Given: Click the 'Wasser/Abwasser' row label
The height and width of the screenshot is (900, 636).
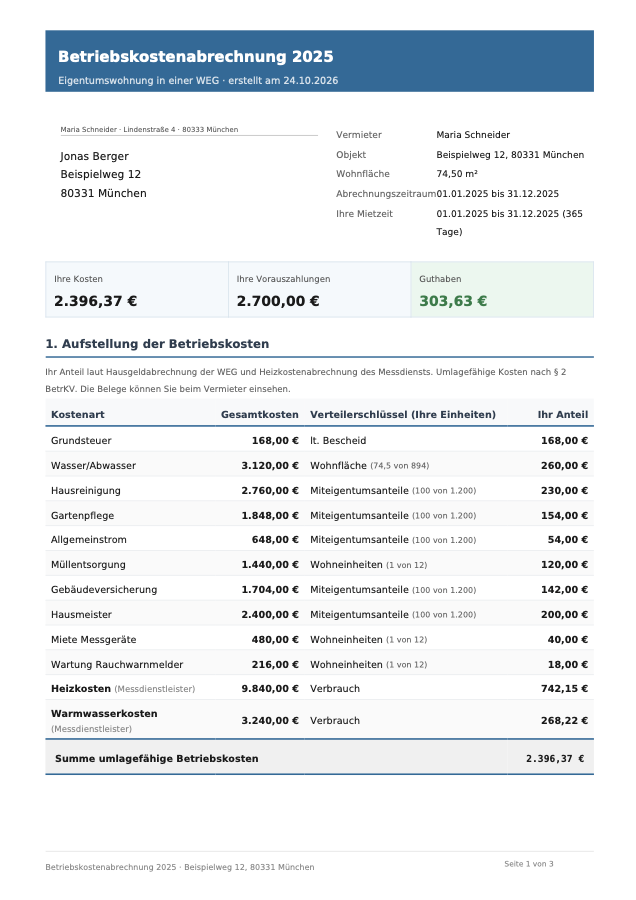Looking at the screenshot, I should (94, 465).
